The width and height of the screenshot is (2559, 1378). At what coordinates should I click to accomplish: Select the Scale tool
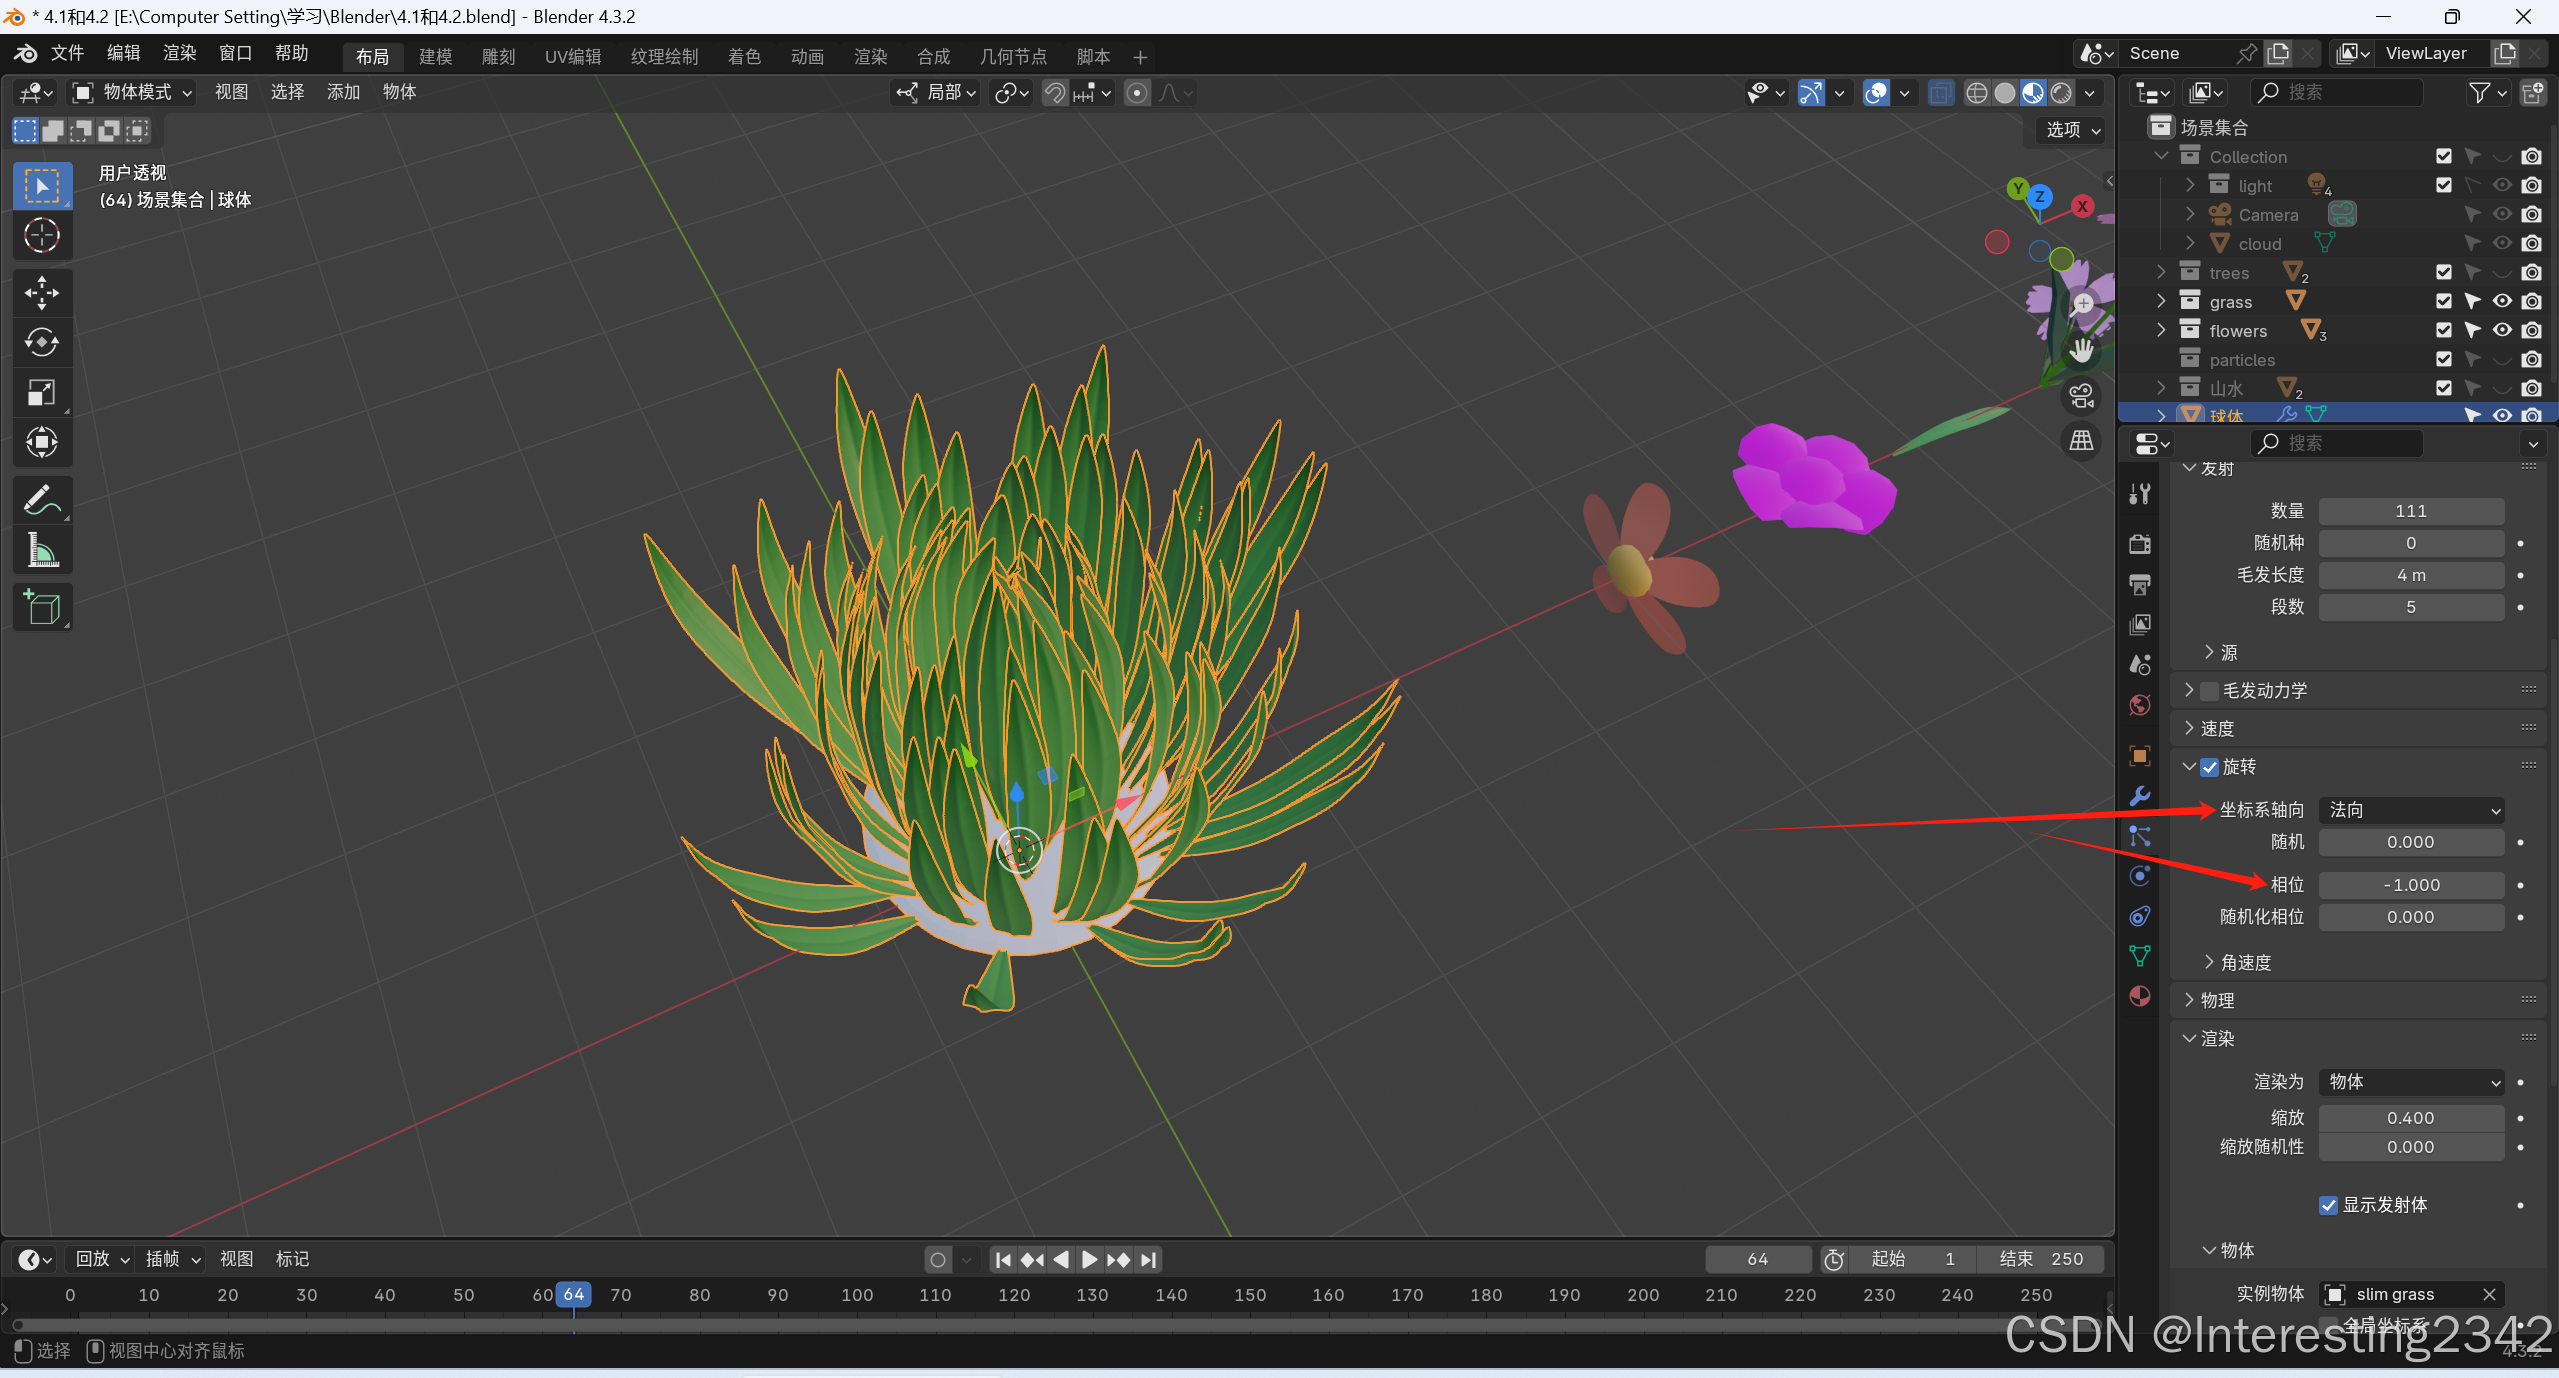point(42,393)
